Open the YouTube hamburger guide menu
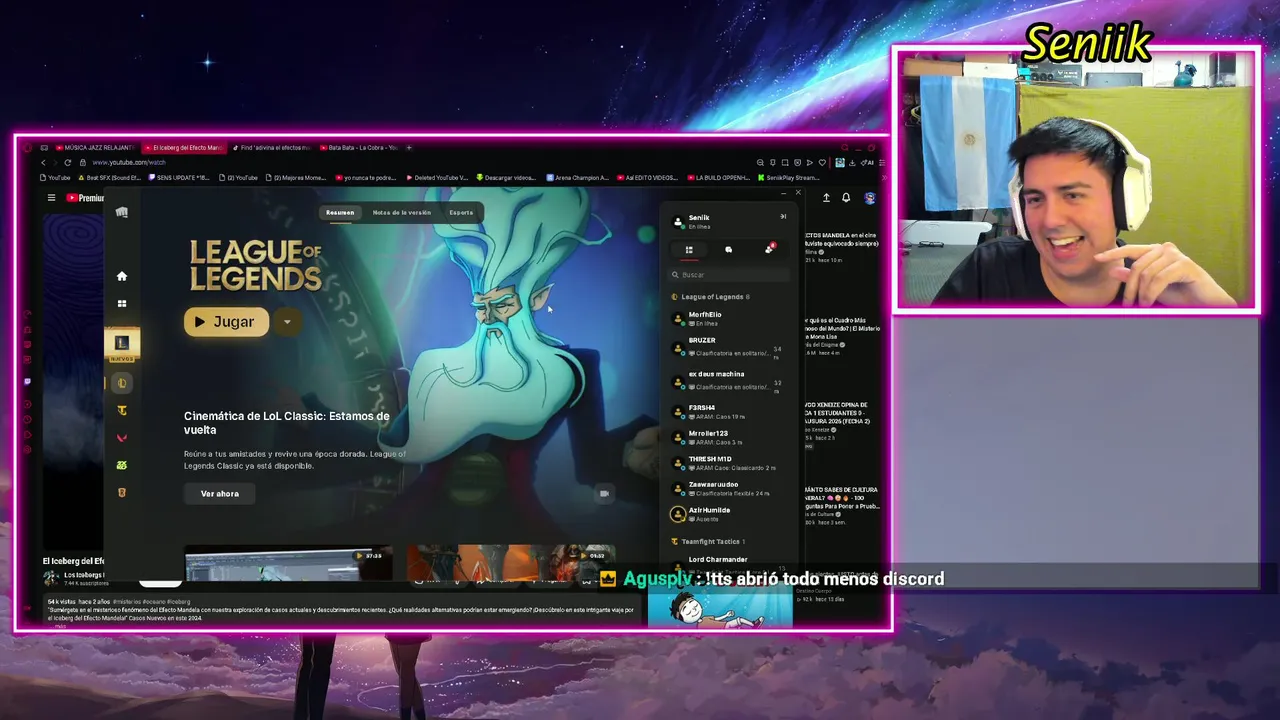1280x720 pixels. [51, 198]
